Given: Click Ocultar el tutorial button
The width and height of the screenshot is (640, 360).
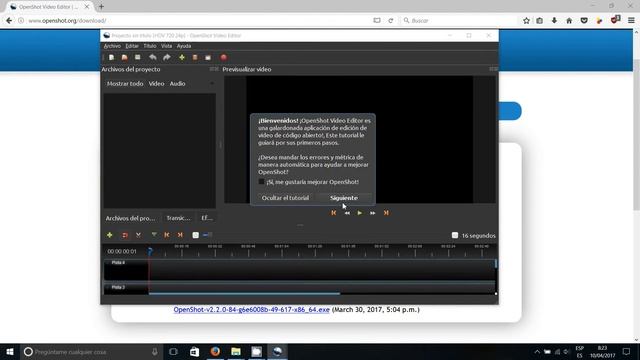Looking at the screenshot, I should tap(285, 198).
